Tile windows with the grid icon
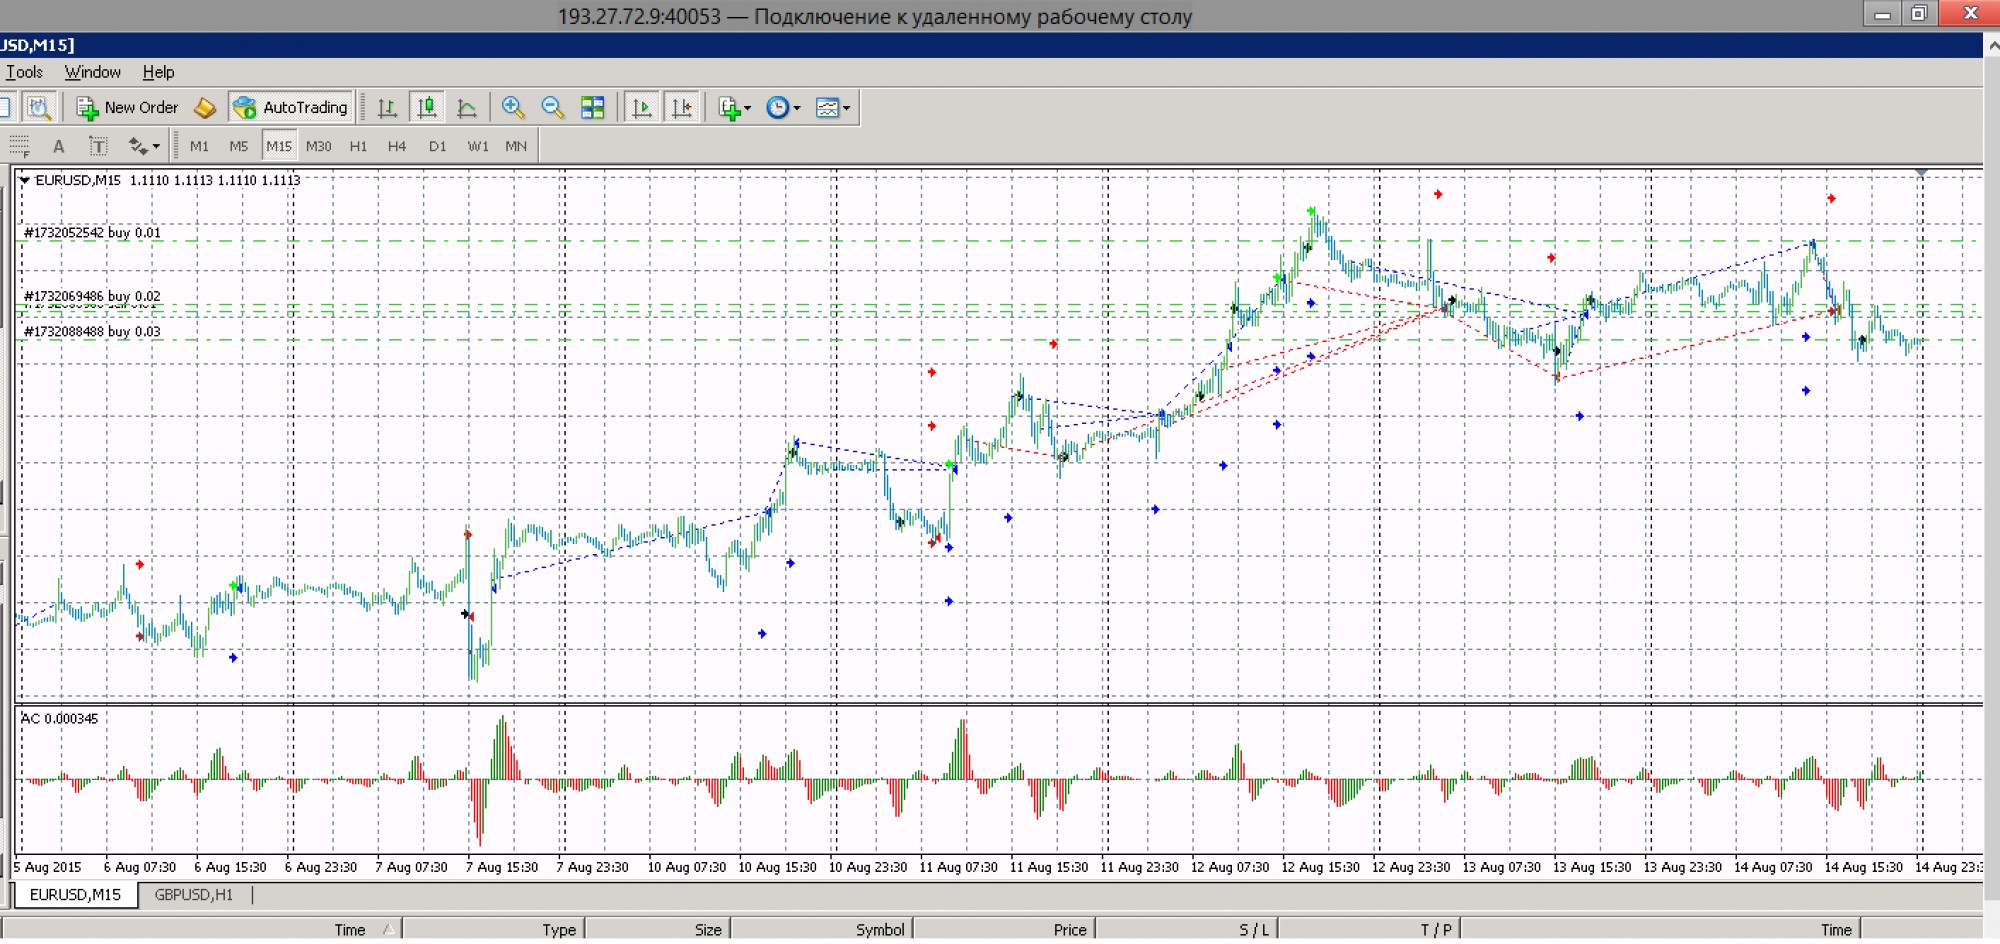 (592, 108)
